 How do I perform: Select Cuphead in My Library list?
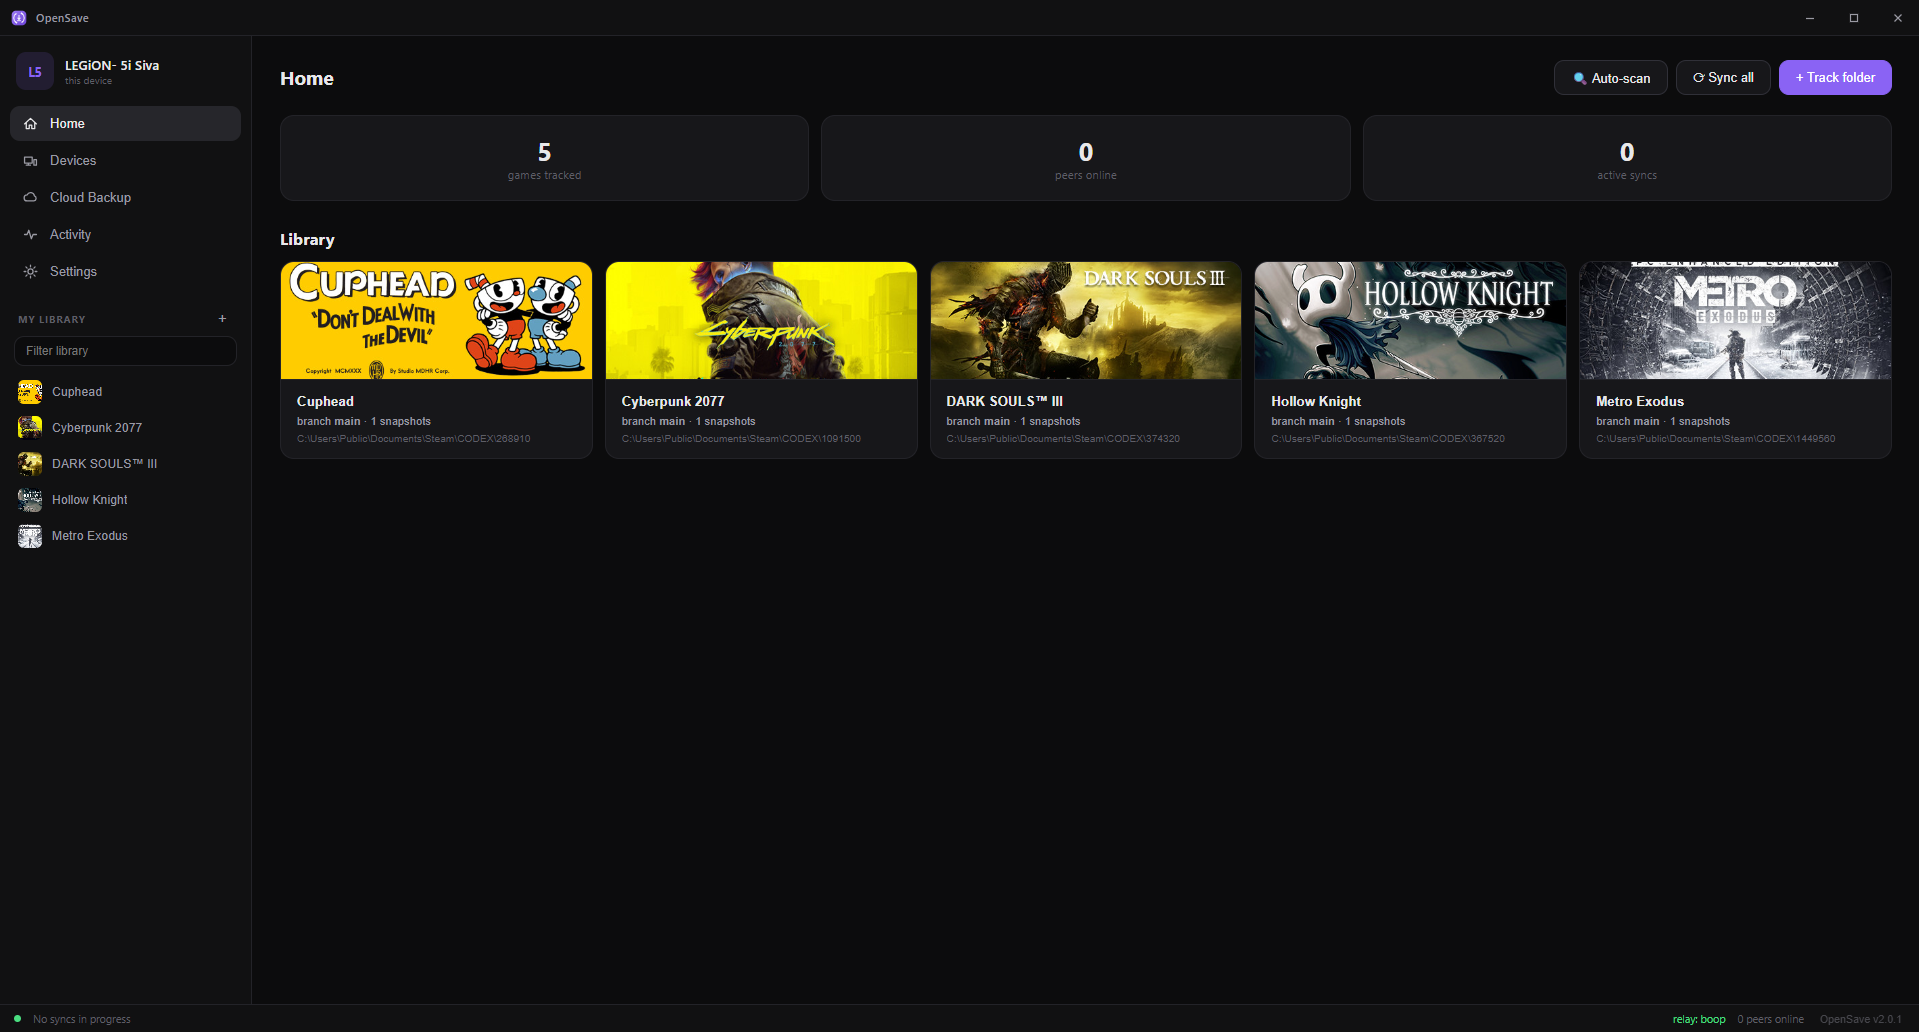pos(125,392)
